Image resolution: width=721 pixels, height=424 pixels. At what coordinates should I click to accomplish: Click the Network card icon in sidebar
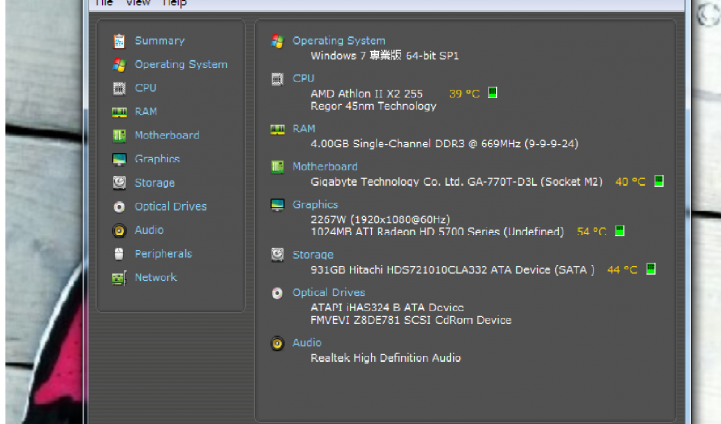click(x=119, y=278)
